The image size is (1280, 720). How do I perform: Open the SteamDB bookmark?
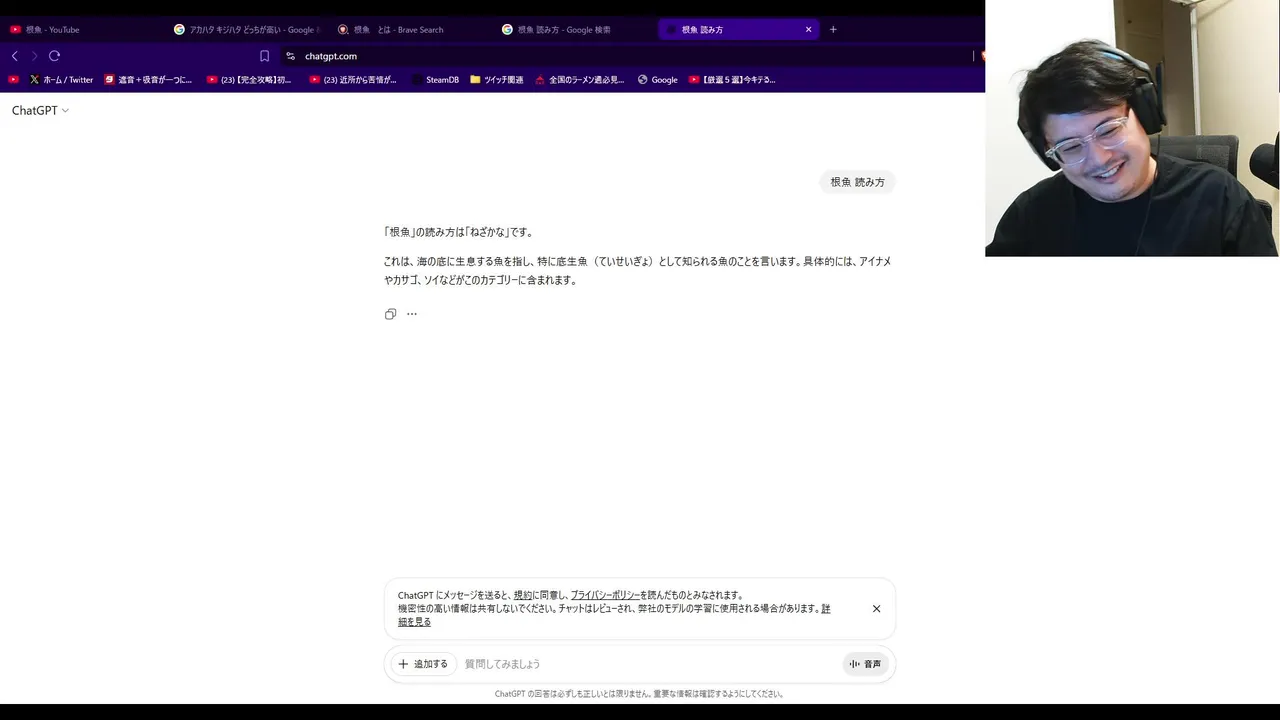coord(435,79)
